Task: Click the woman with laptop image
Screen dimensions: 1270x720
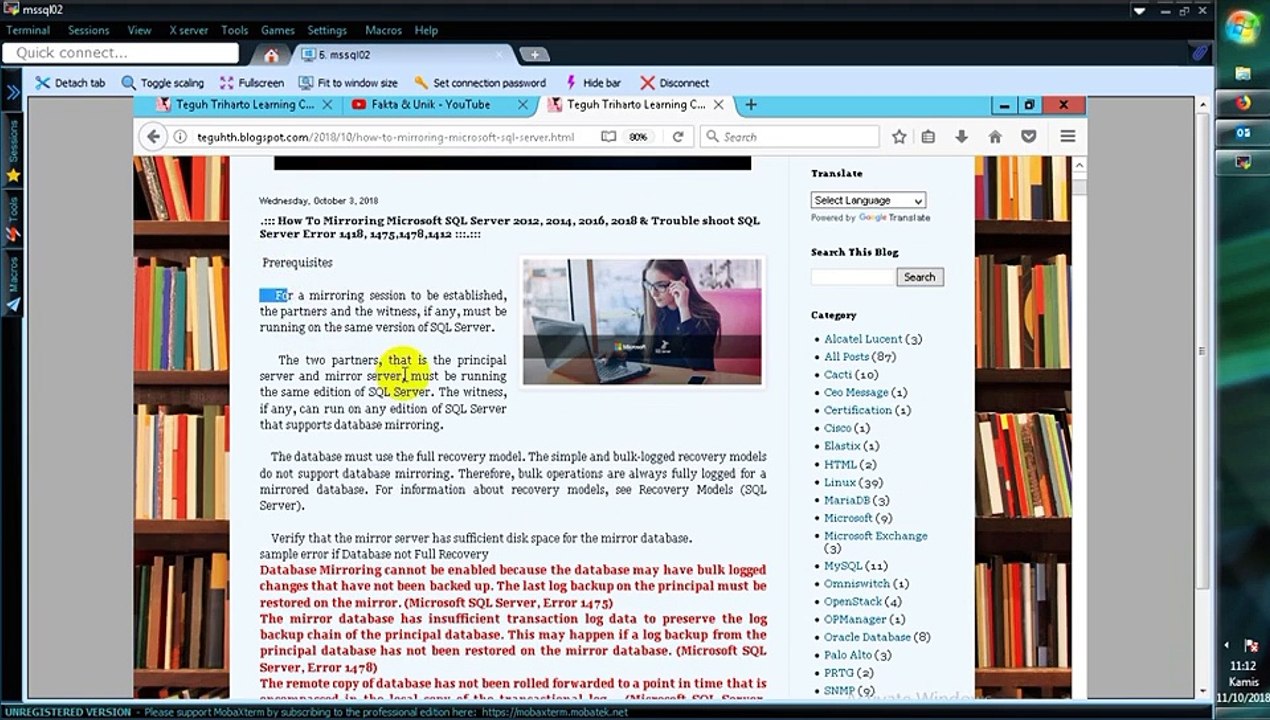Action: click(641, 322)
